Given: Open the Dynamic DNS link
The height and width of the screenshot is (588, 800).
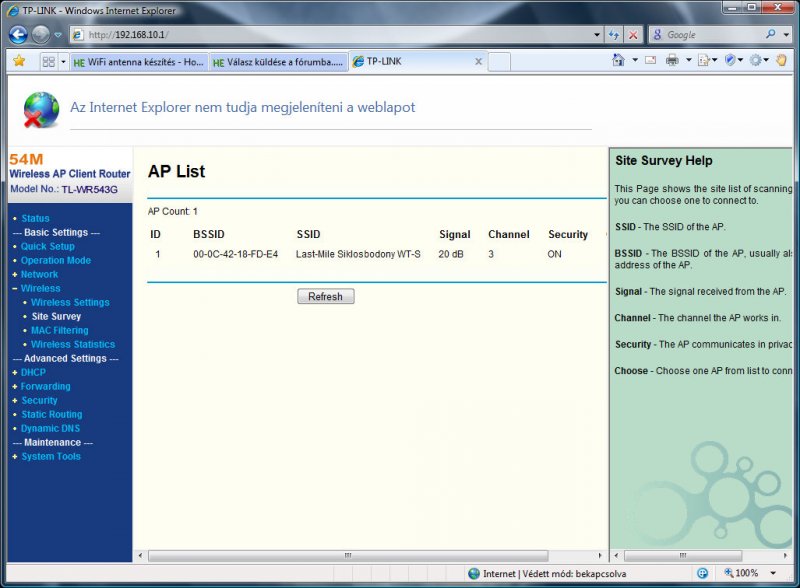Looking at the screenshot, I should tap(50, 429).
